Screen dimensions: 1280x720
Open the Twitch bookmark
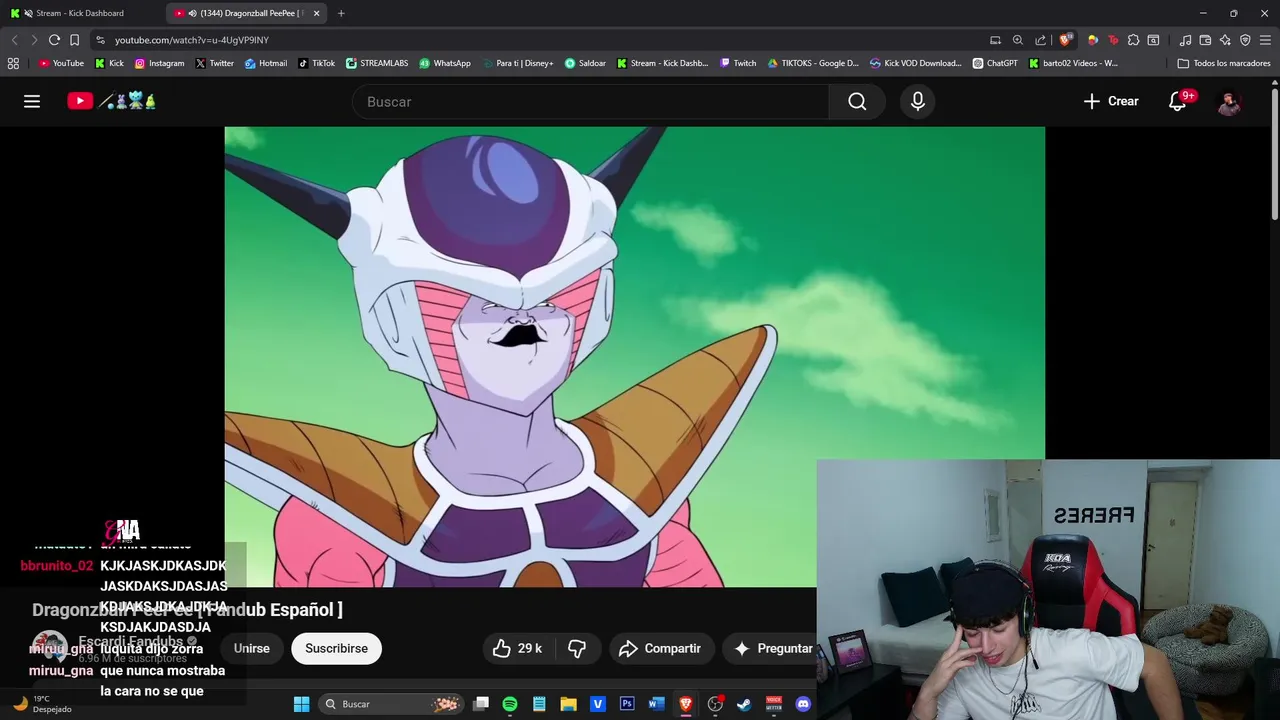(x=738, y=63)
